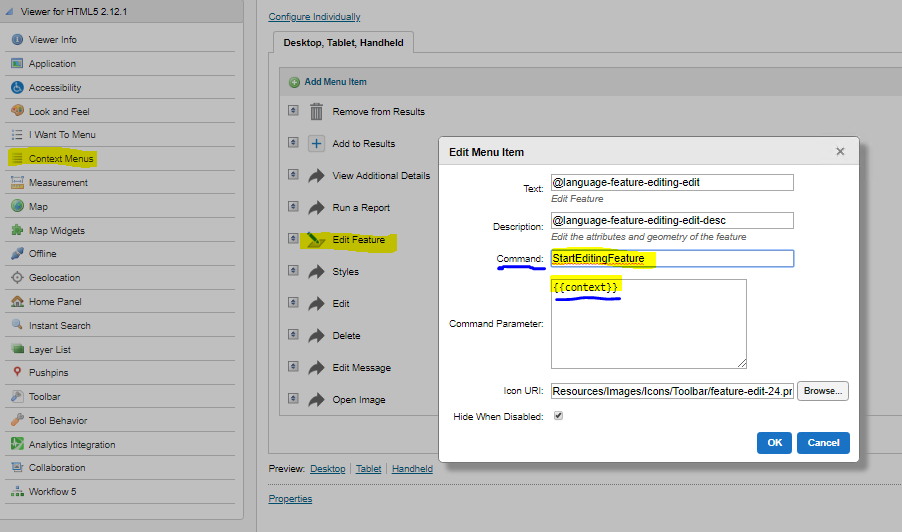Viewport: 902px width, 532px height.
Task: Open the Context Menus section
Action: point(61,159)
